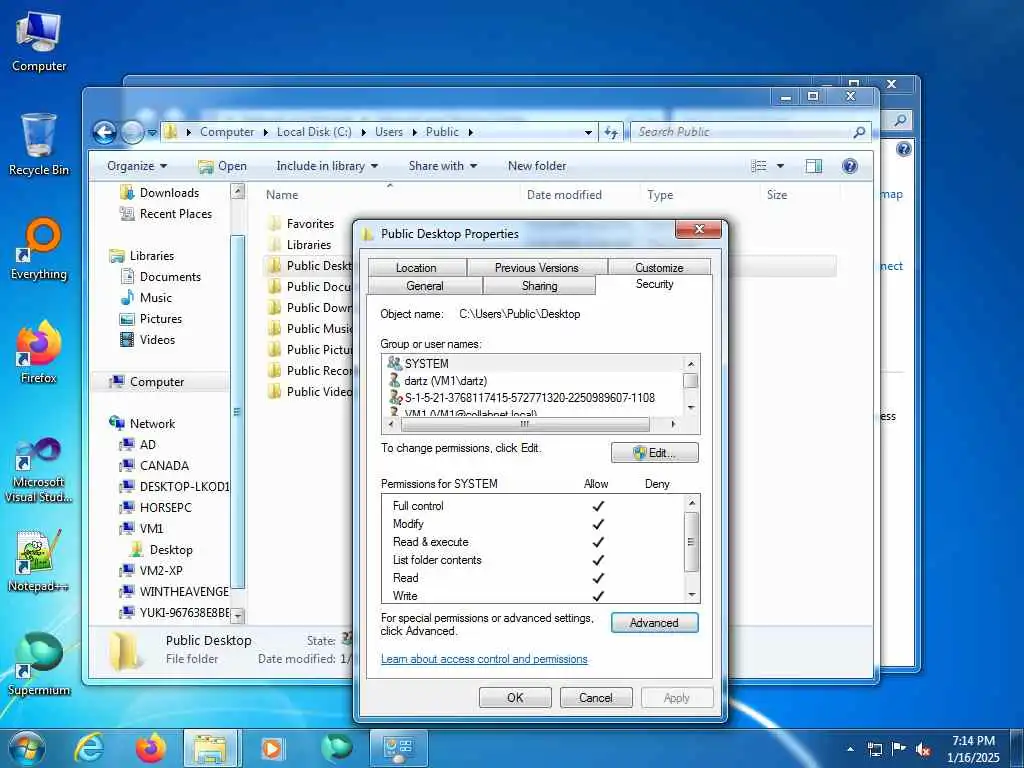Open the Recycle Bin desktop icon
This screenshot has height=768, width=1024.
pos(39,145)
